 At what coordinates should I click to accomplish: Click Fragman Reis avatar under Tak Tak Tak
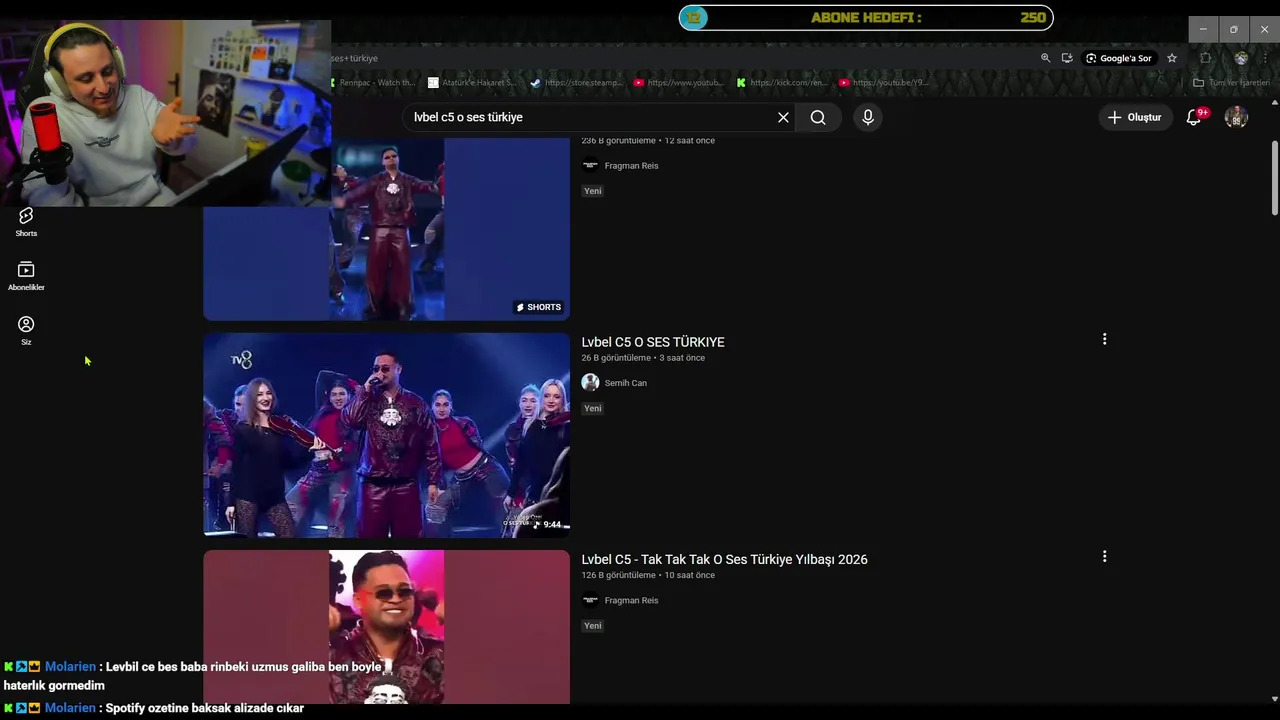590,600
